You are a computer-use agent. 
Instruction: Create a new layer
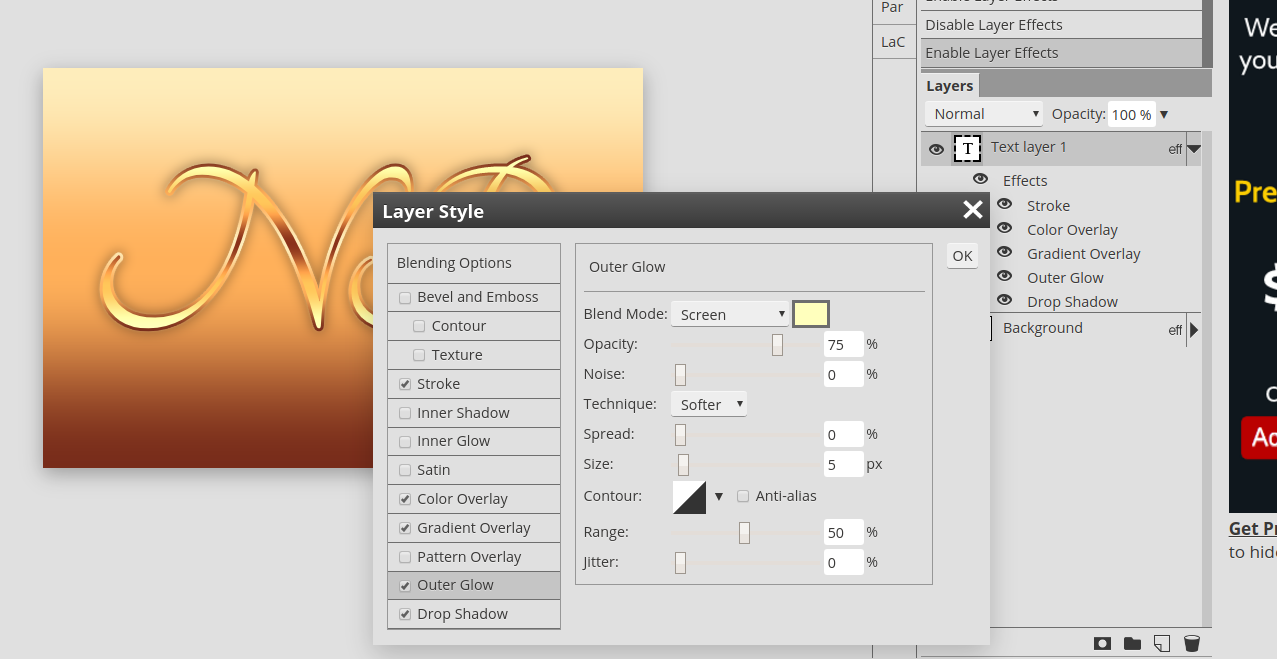1161,643
